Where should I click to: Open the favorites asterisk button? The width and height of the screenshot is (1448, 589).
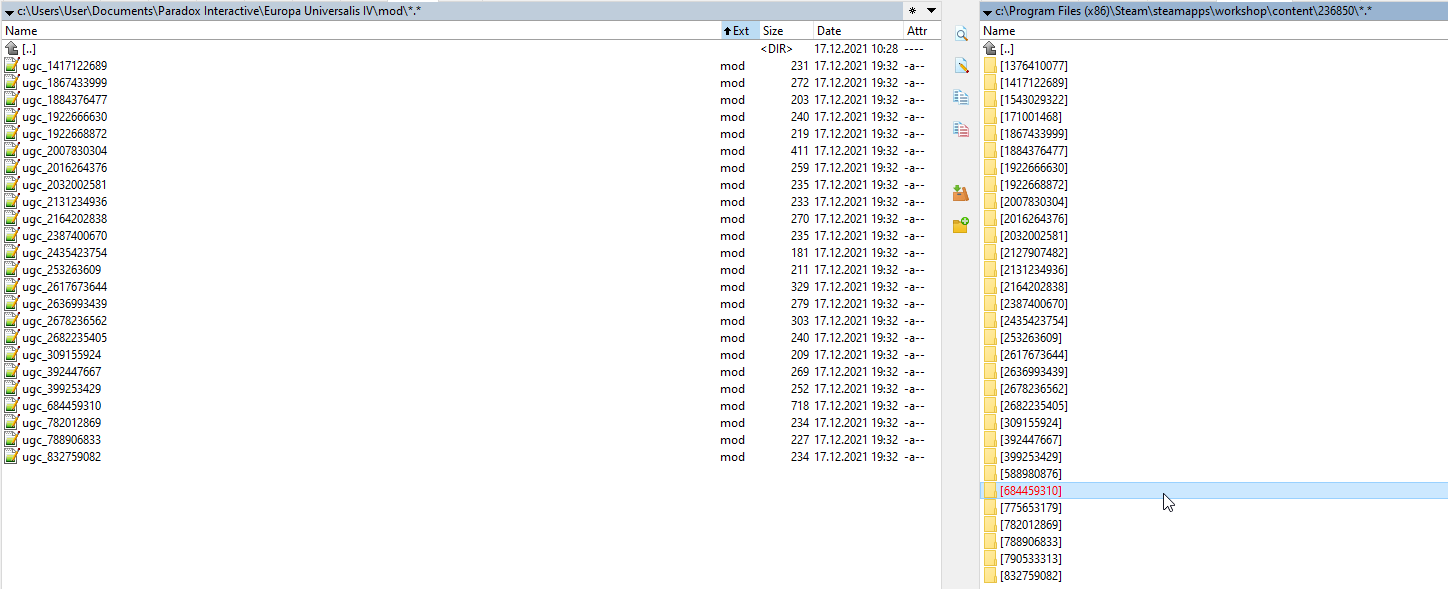[x=912, y=10]
